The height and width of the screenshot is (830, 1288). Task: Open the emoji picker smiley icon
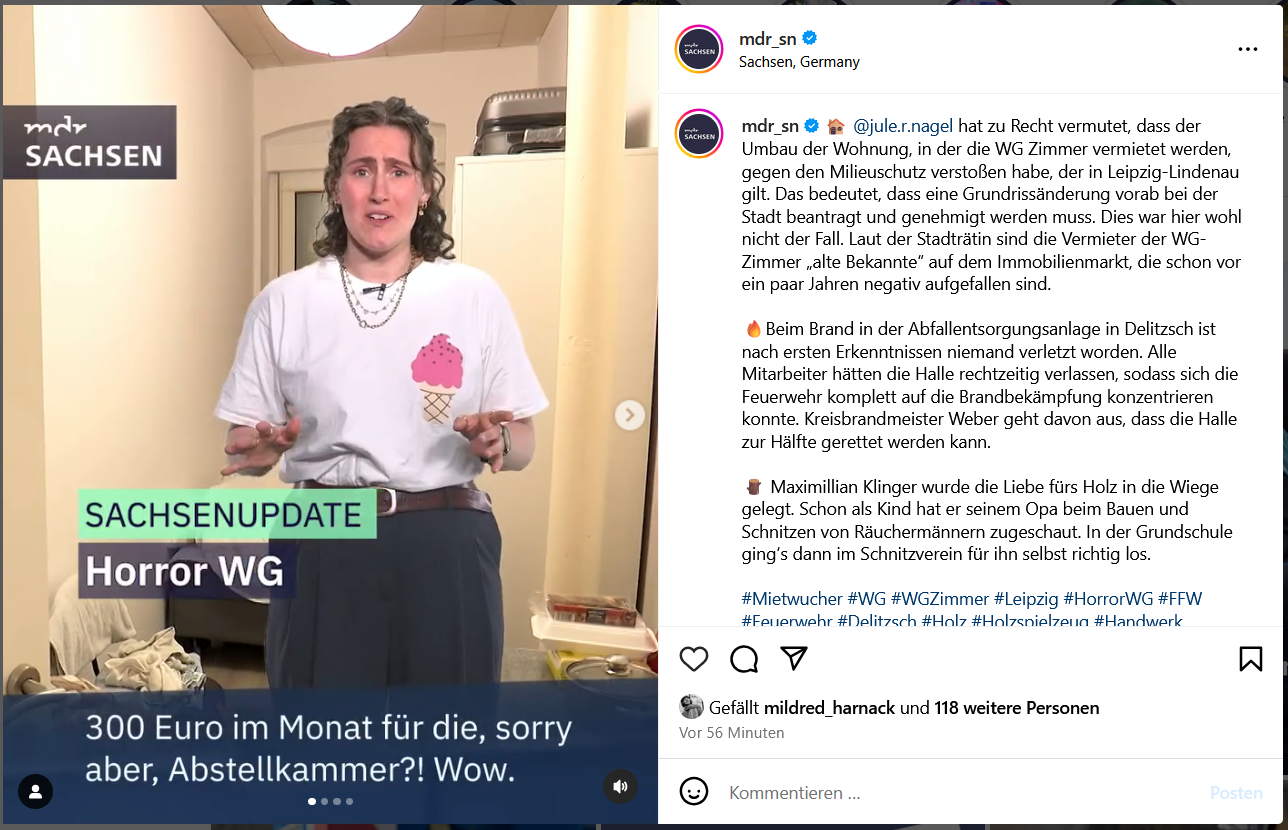tap(694, 792)
